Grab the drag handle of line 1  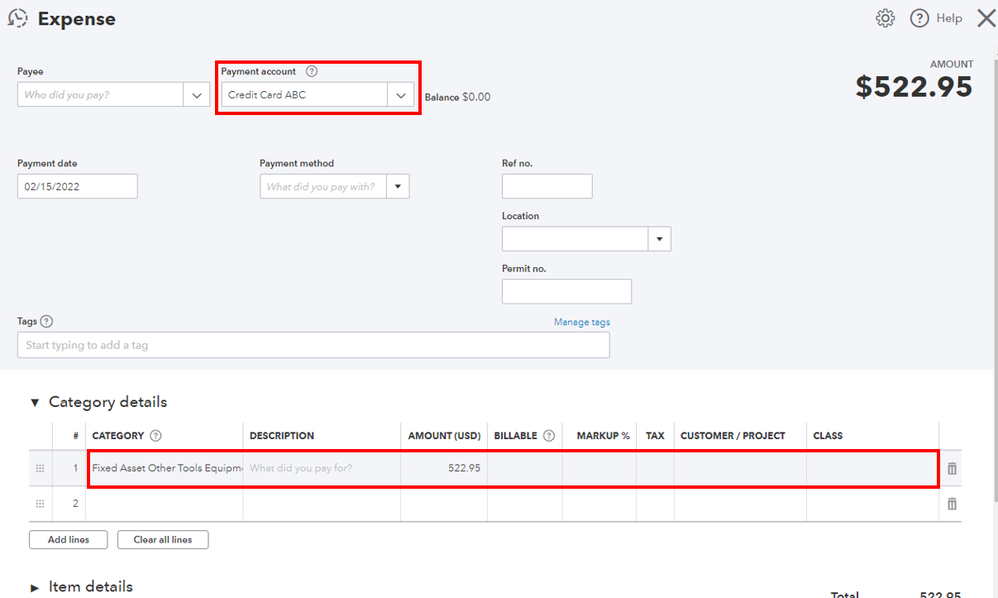[40, 468]
